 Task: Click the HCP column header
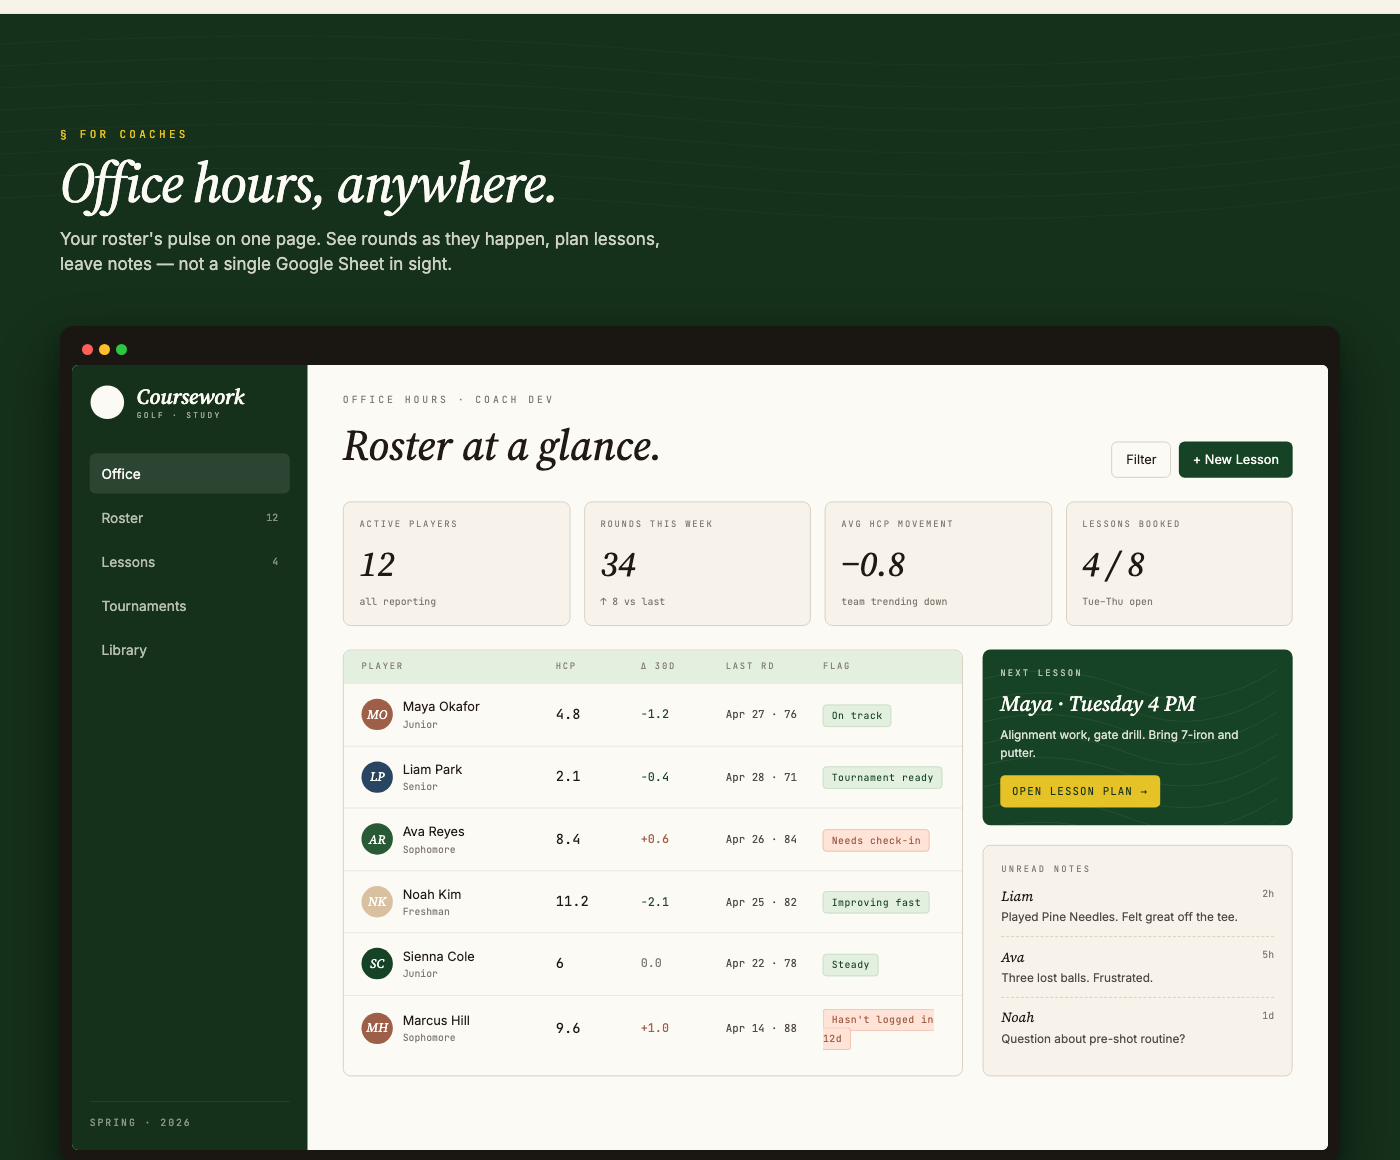566,666
